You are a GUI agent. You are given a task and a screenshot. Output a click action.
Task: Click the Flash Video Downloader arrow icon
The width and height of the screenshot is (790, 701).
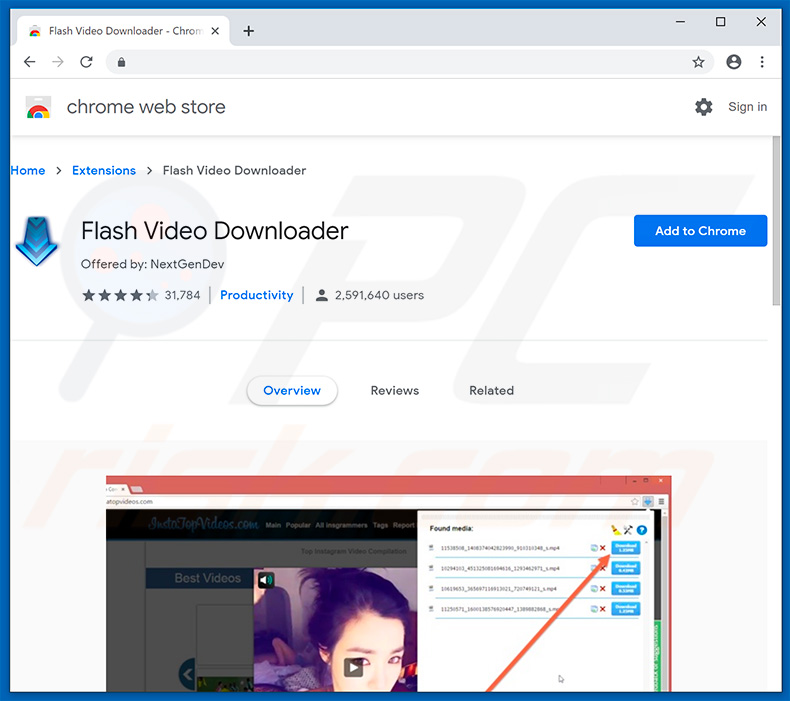click(x=36, y=241)
